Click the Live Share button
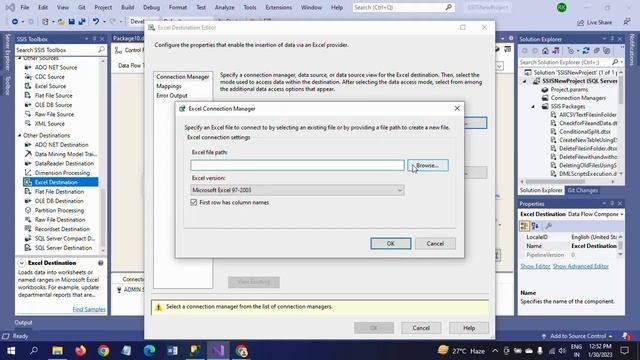640x360 pixels. point(594,22)
